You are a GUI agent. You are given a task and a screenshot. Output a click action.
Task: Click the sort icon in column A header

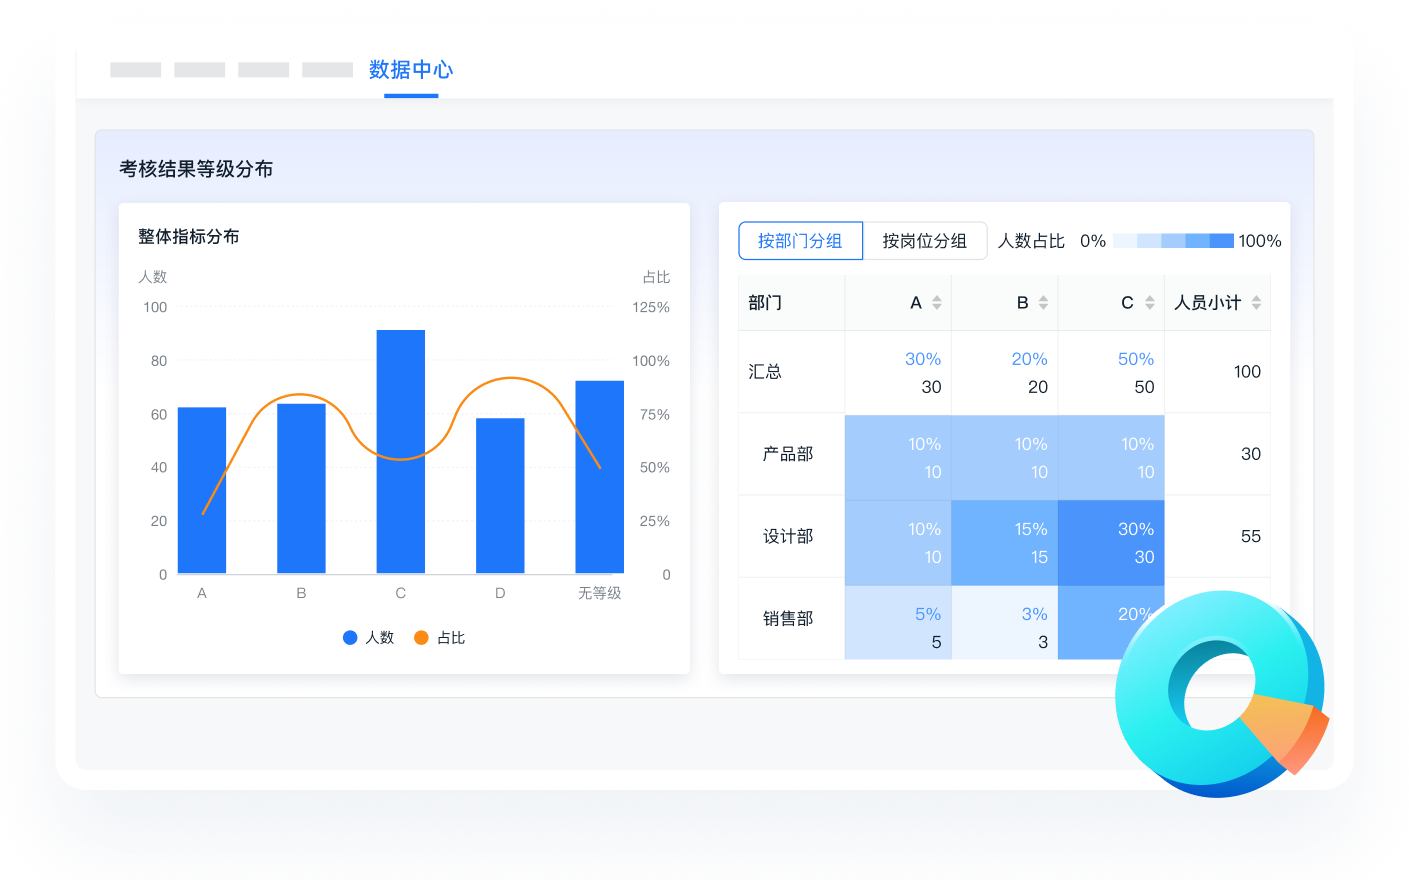click(x=937, y=303)
